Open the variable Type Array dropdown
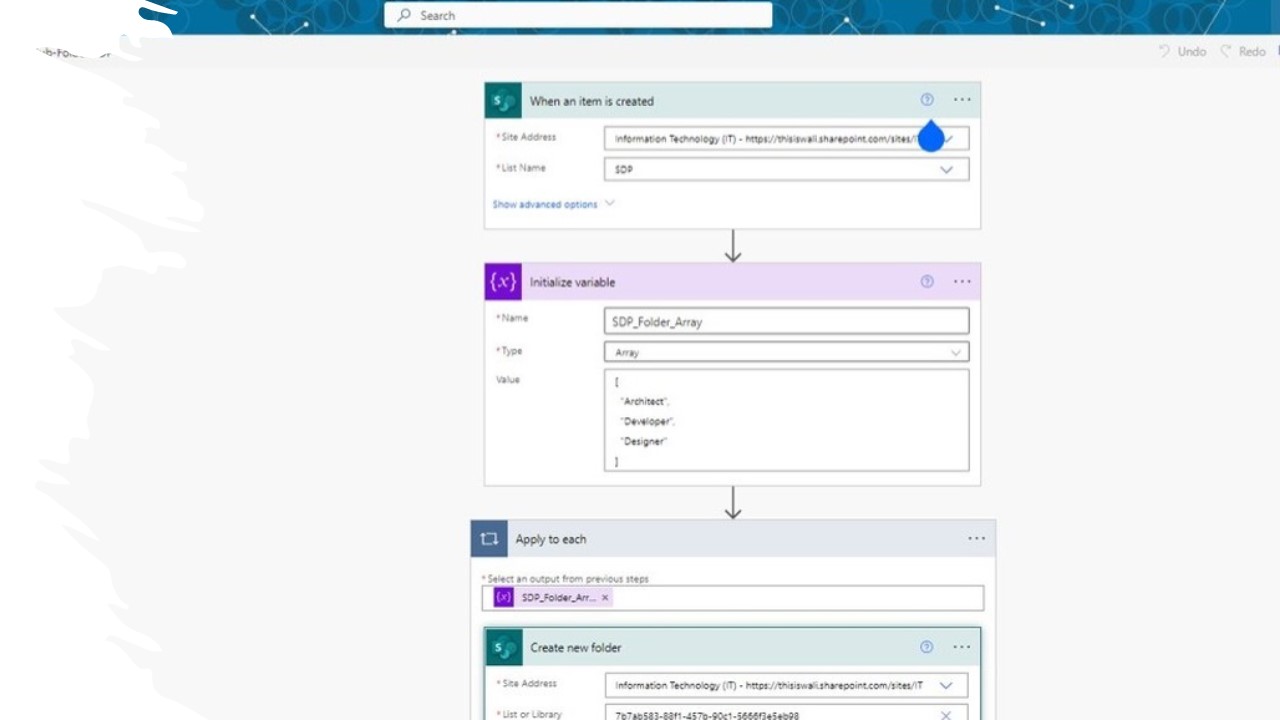This screenshot has width=1280, height=720. pos(955,353)
